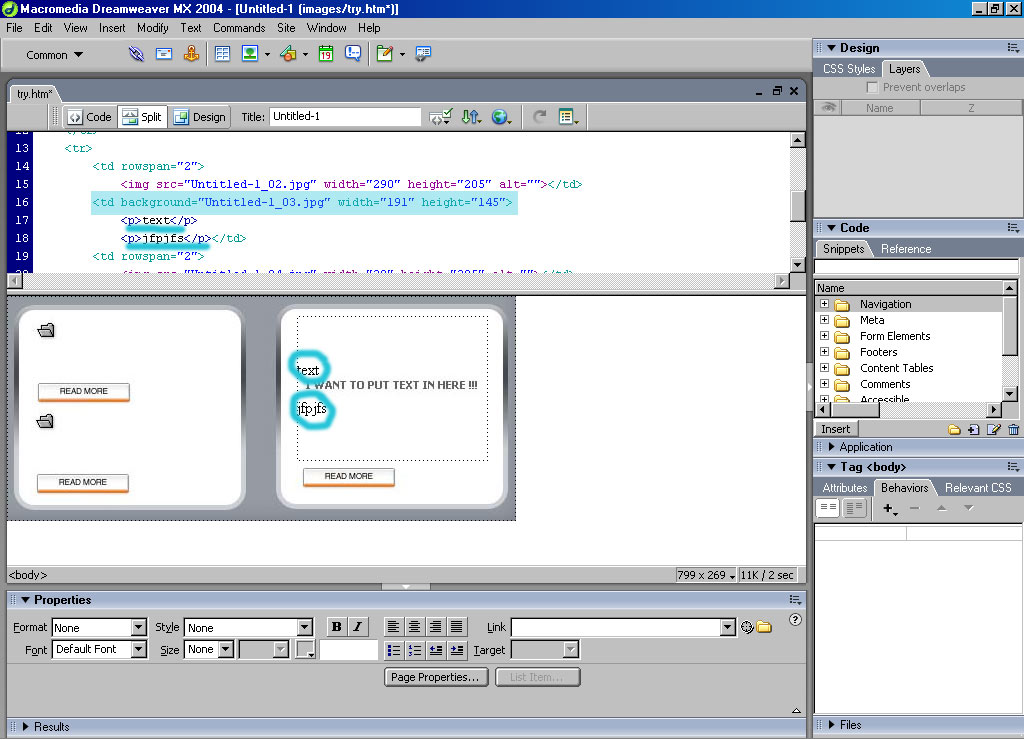Click the Browse for File folder icon
The width and height of the screenshot is (1024, 740).
tap(764, 627)
